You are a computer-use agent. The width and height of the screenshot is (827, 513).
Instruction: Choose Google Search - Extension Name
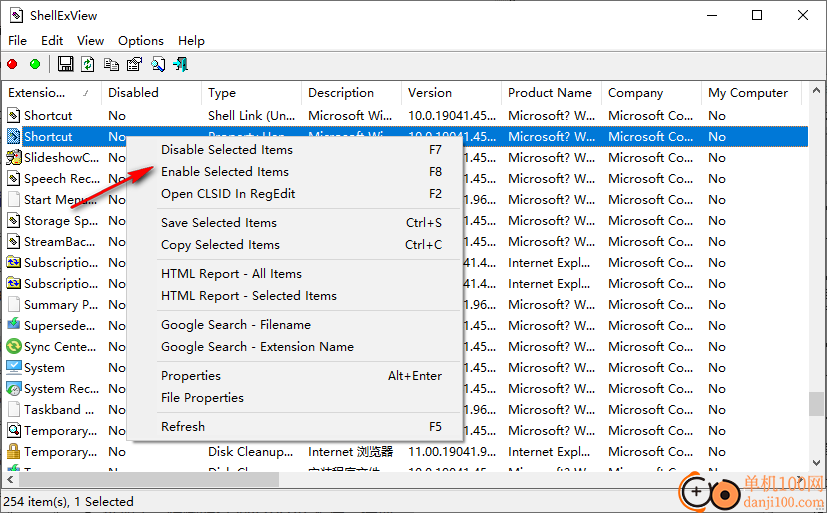pyautogui.click(x=295, y=347)
